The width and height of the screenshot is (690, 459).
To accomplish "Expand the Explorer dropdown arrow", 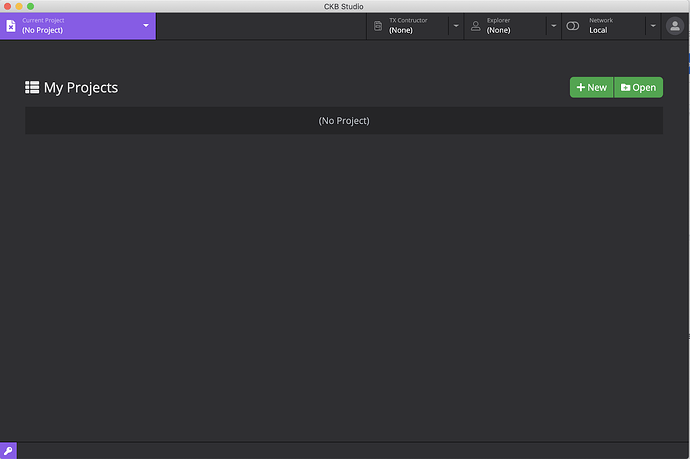I will (554, 26).
